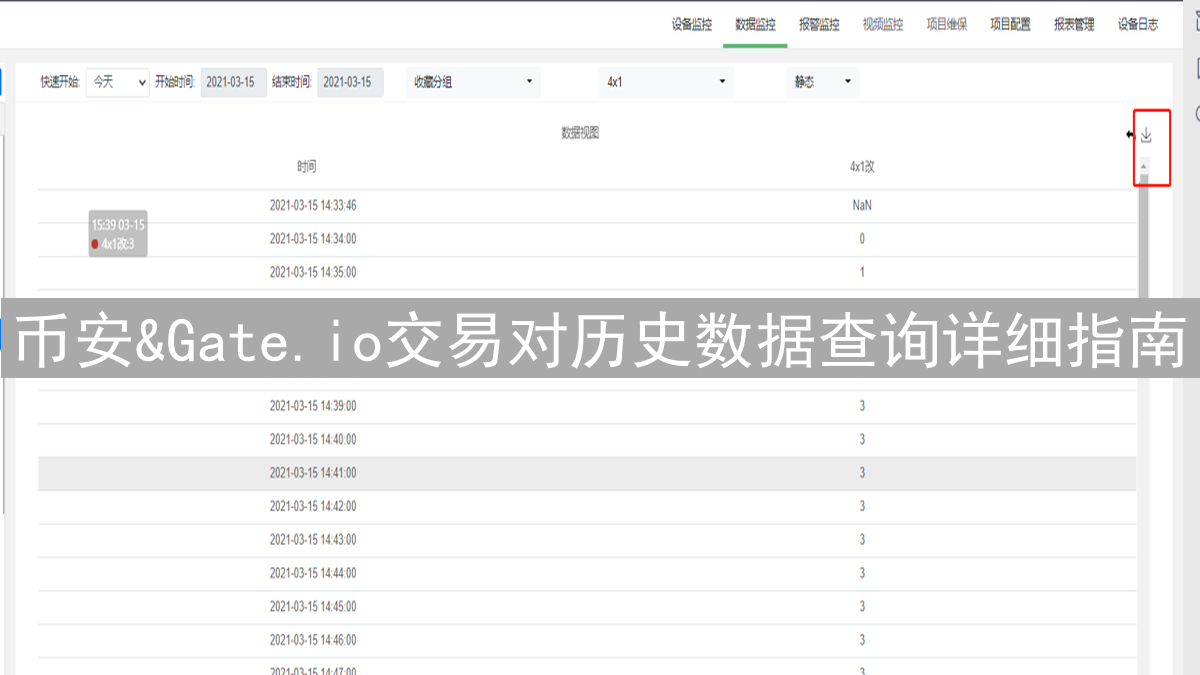Select the row 2021-03-15 14:44:00
The image size is (1200, 675).
(x=587, y=574)
